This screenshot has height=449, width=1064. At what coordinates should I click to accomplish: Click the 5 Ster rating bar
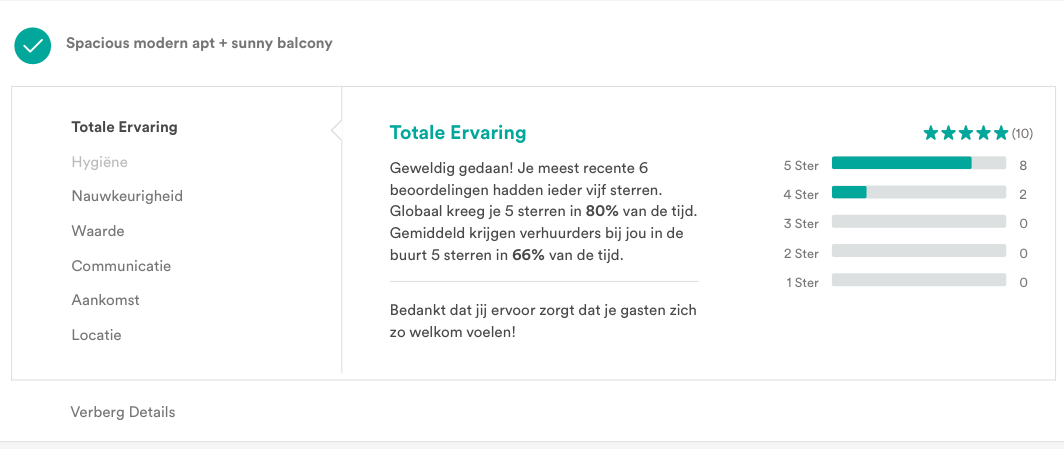click(918, 163)
